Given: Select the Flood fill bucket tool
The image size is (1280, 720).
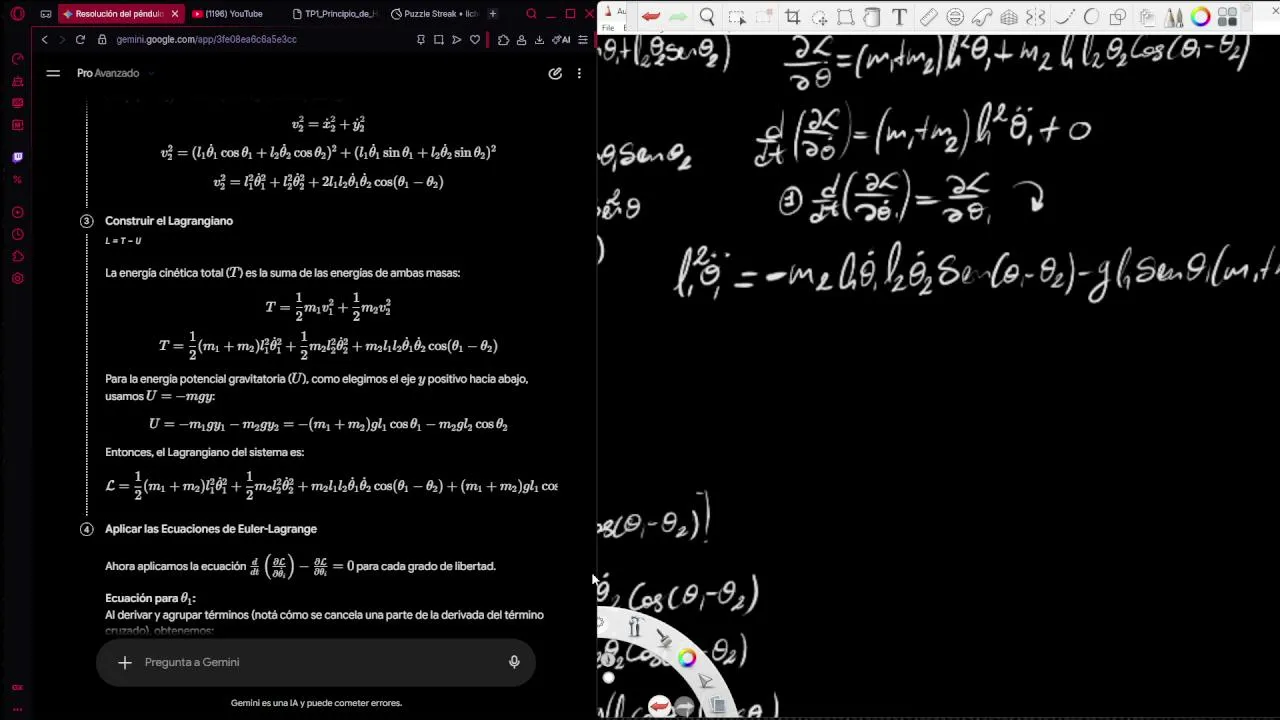Looking at the screenshot, I should (872, 17).
